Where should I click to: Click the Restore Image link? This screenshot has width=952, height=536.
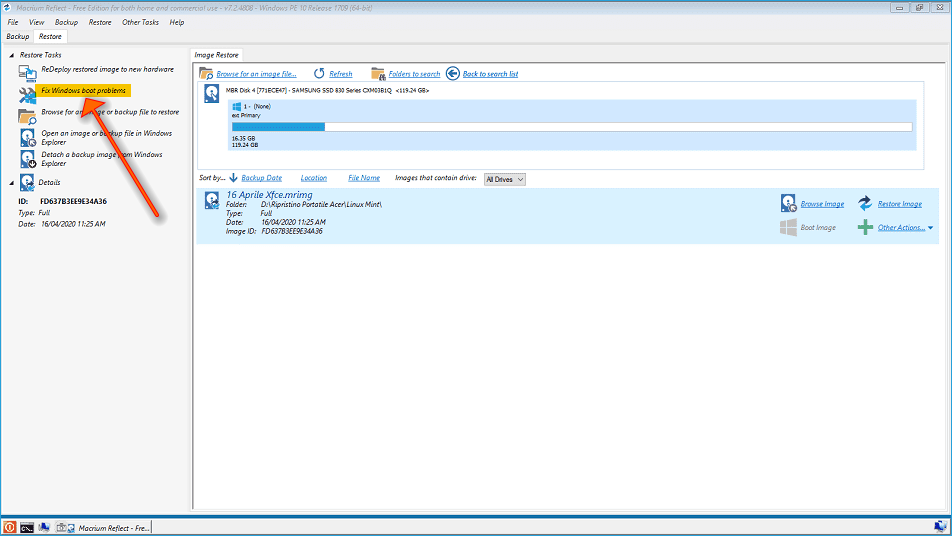[900, 204]
